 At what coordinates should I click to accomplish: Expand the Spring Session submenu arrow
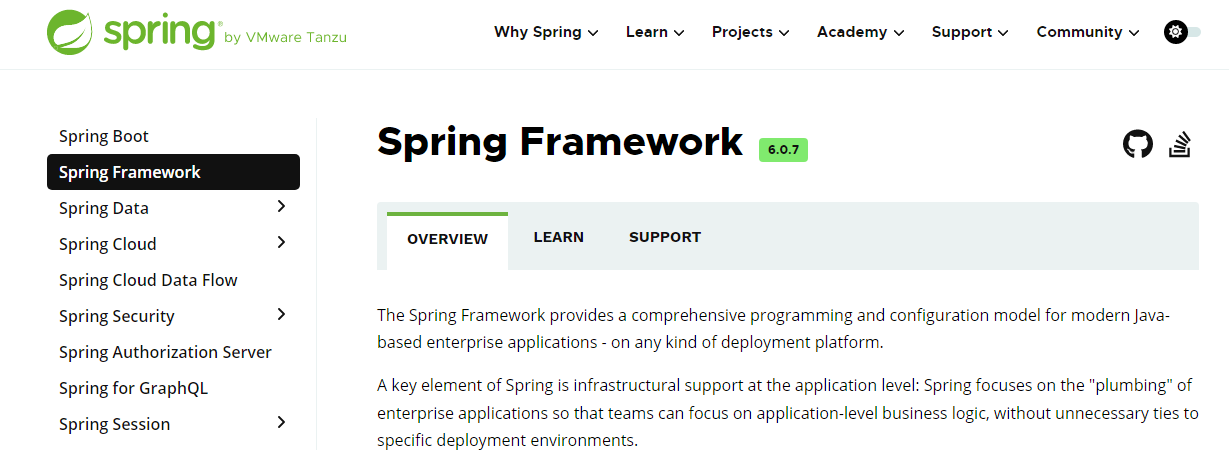point(281,423)
